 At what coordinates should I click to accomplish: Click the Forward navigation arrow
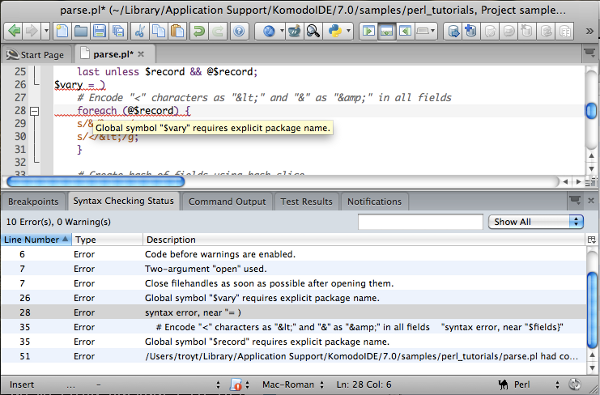coord(31,31)
